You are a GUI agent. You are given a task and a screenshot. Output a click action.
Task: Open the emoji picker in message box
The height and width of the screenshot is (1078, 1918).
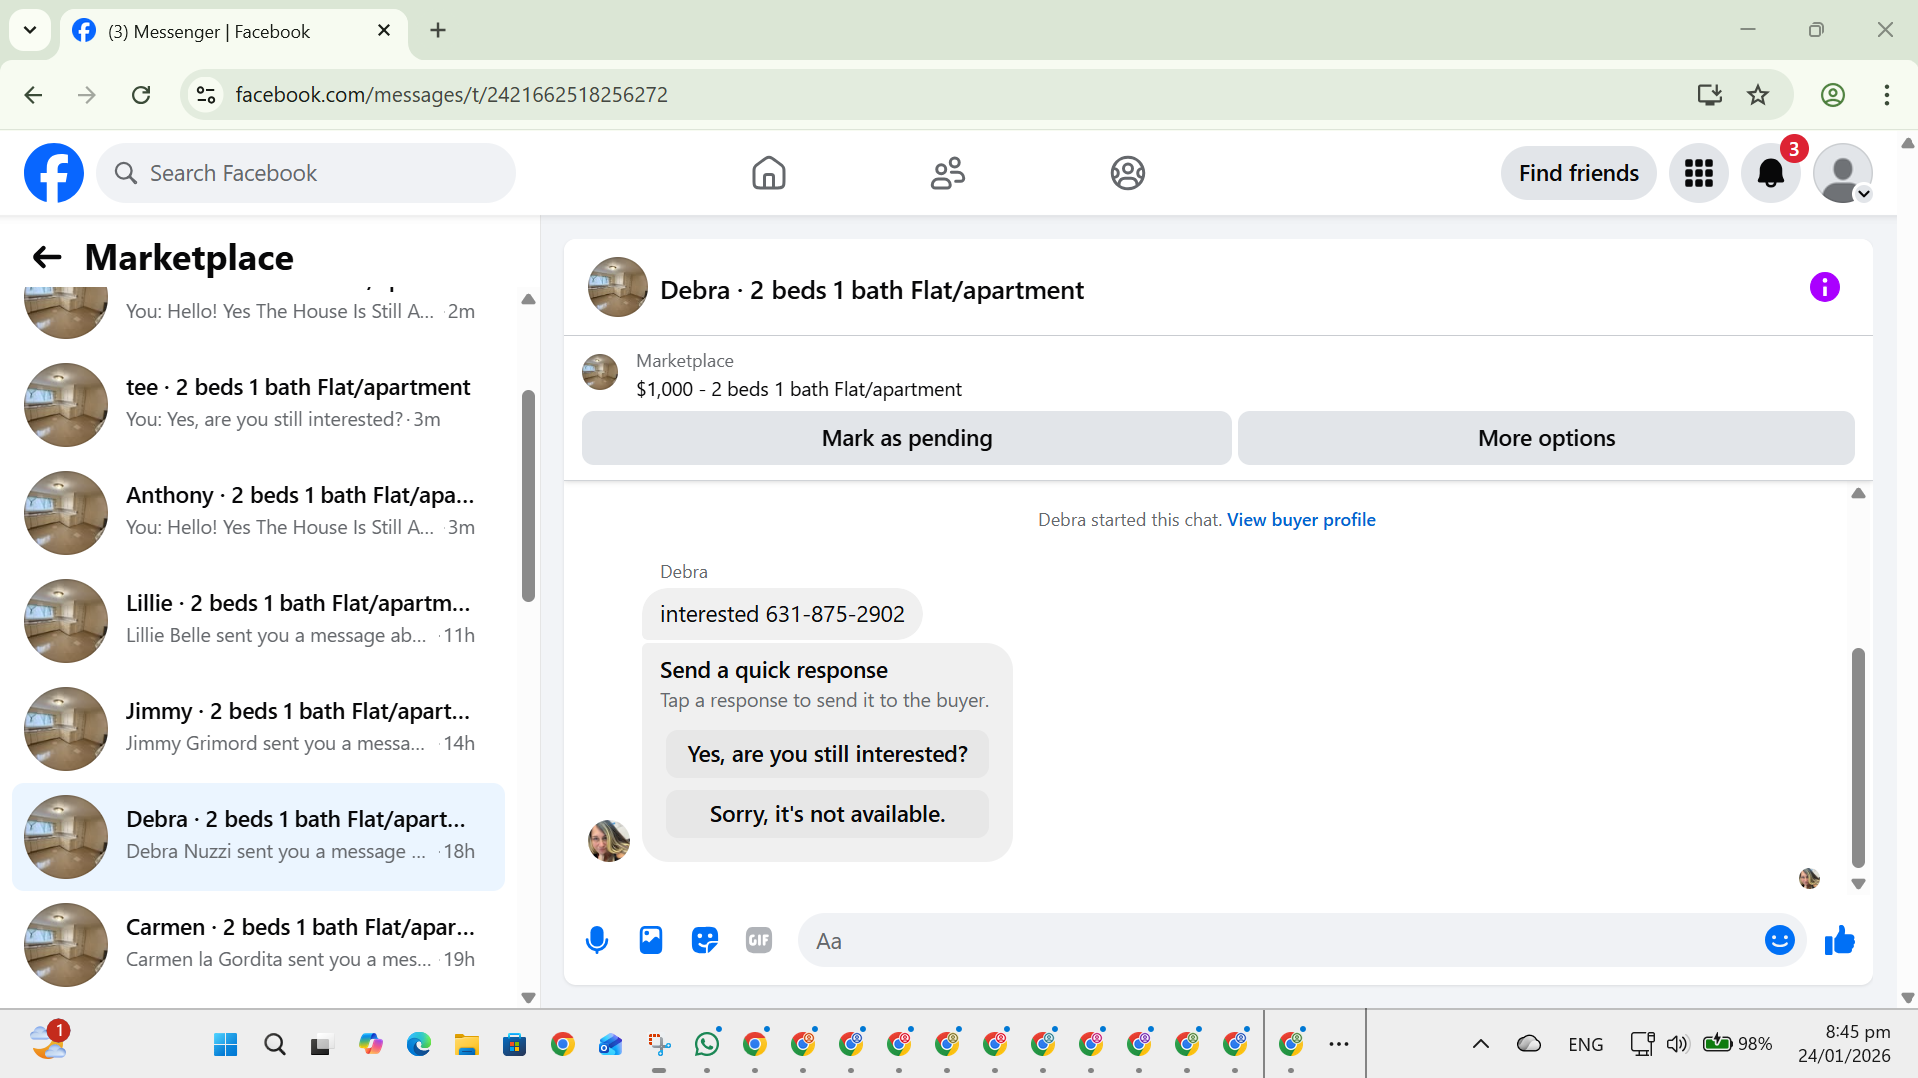coord(1779,940)
